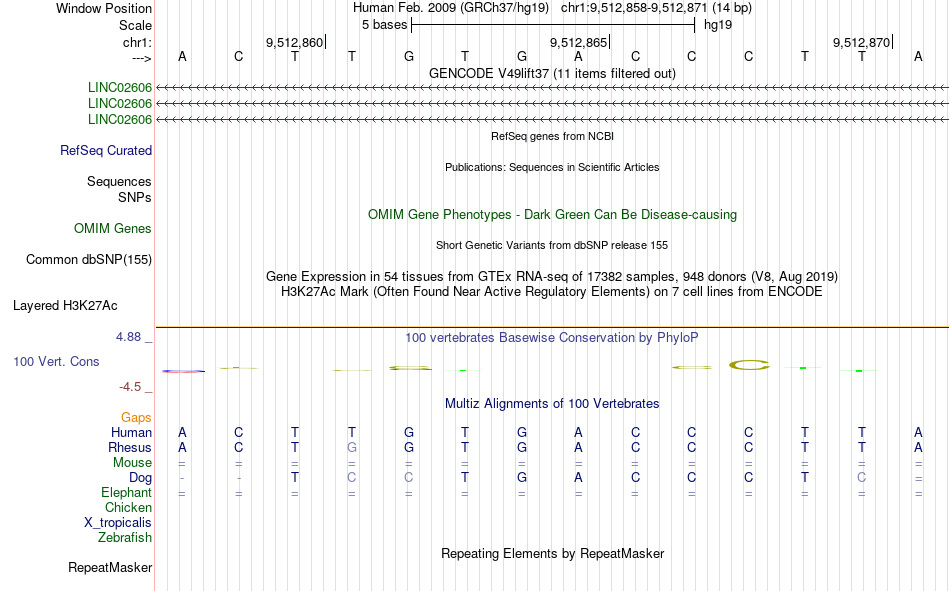Click the Window Position label
This screenshot has height=591, width=950.
click(104, 8)
